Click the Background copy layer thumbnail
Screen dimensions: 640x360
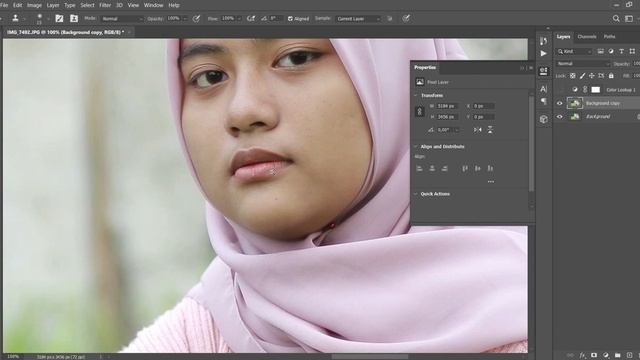[575, 104]
